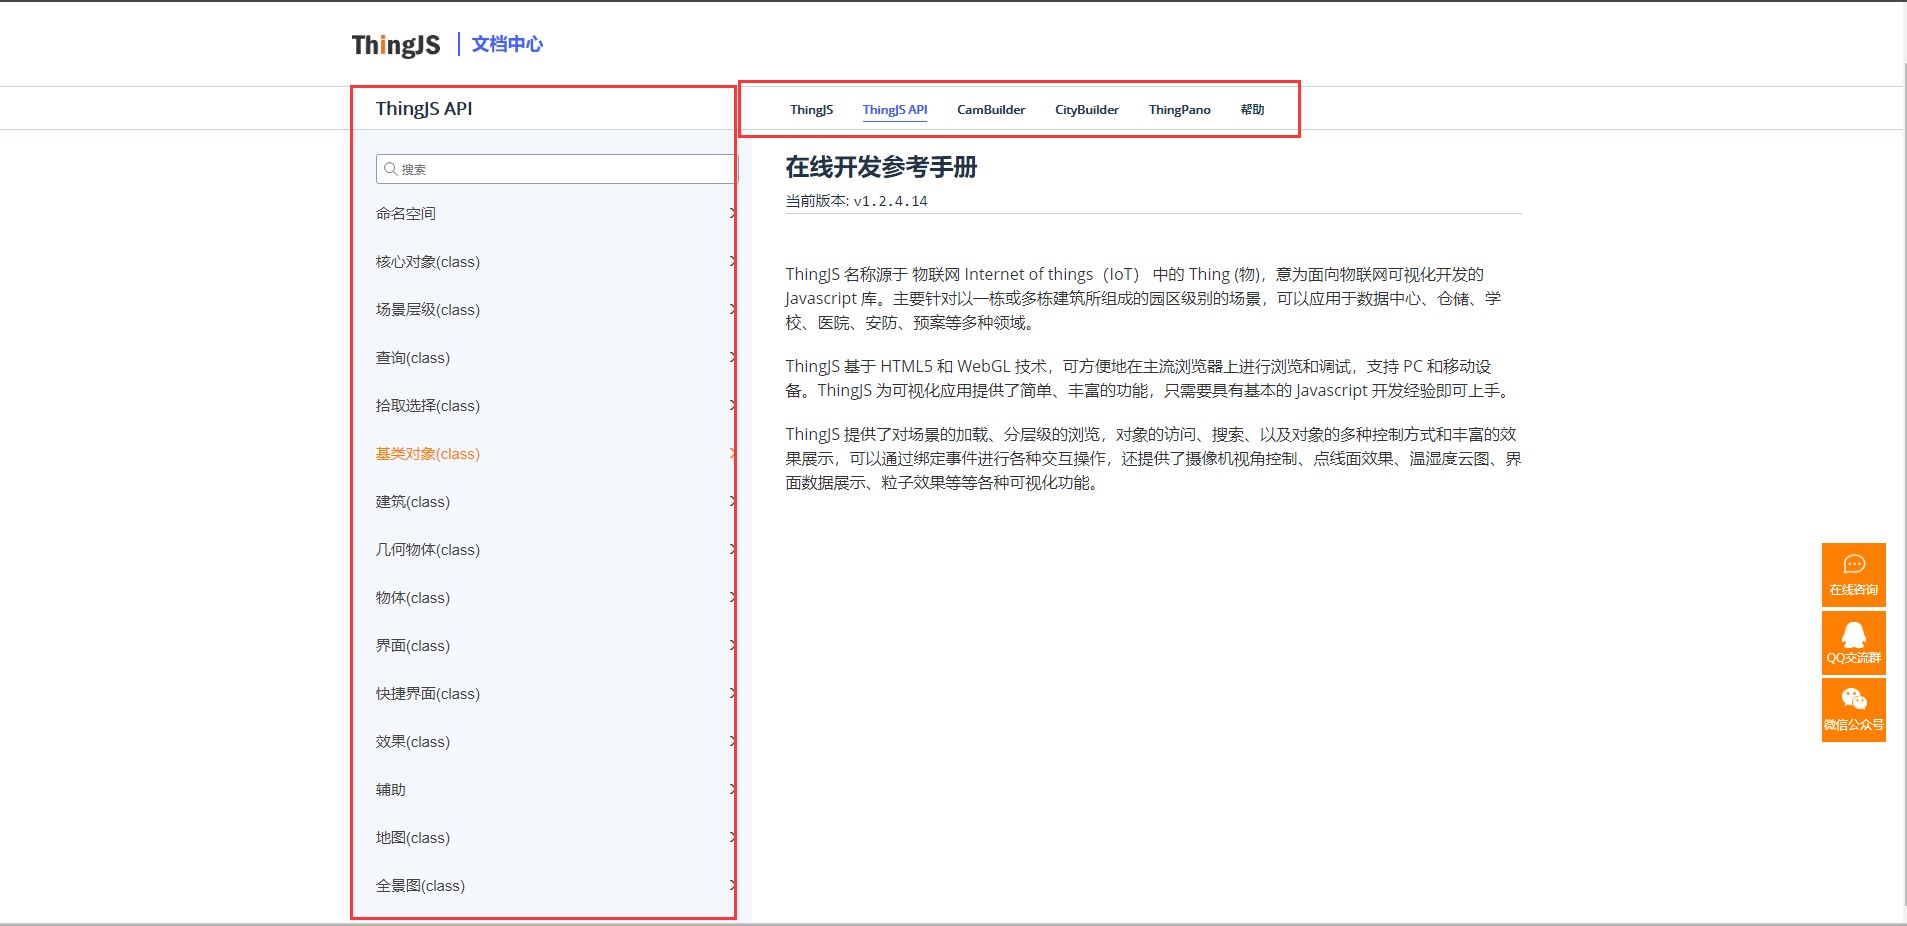Expand the 物体(class) arrow
Image resolution: width=1907 pixels, height=926 pixels.
point(732,597)
